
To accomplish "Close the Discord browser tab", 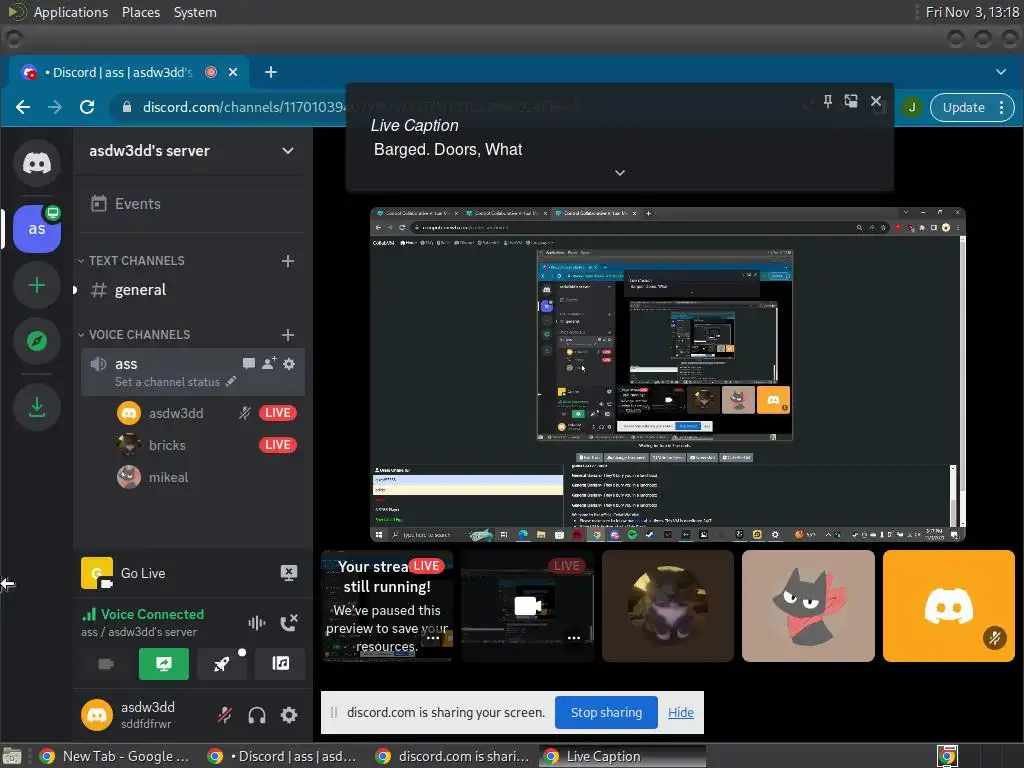I will [x=232, y=72].
